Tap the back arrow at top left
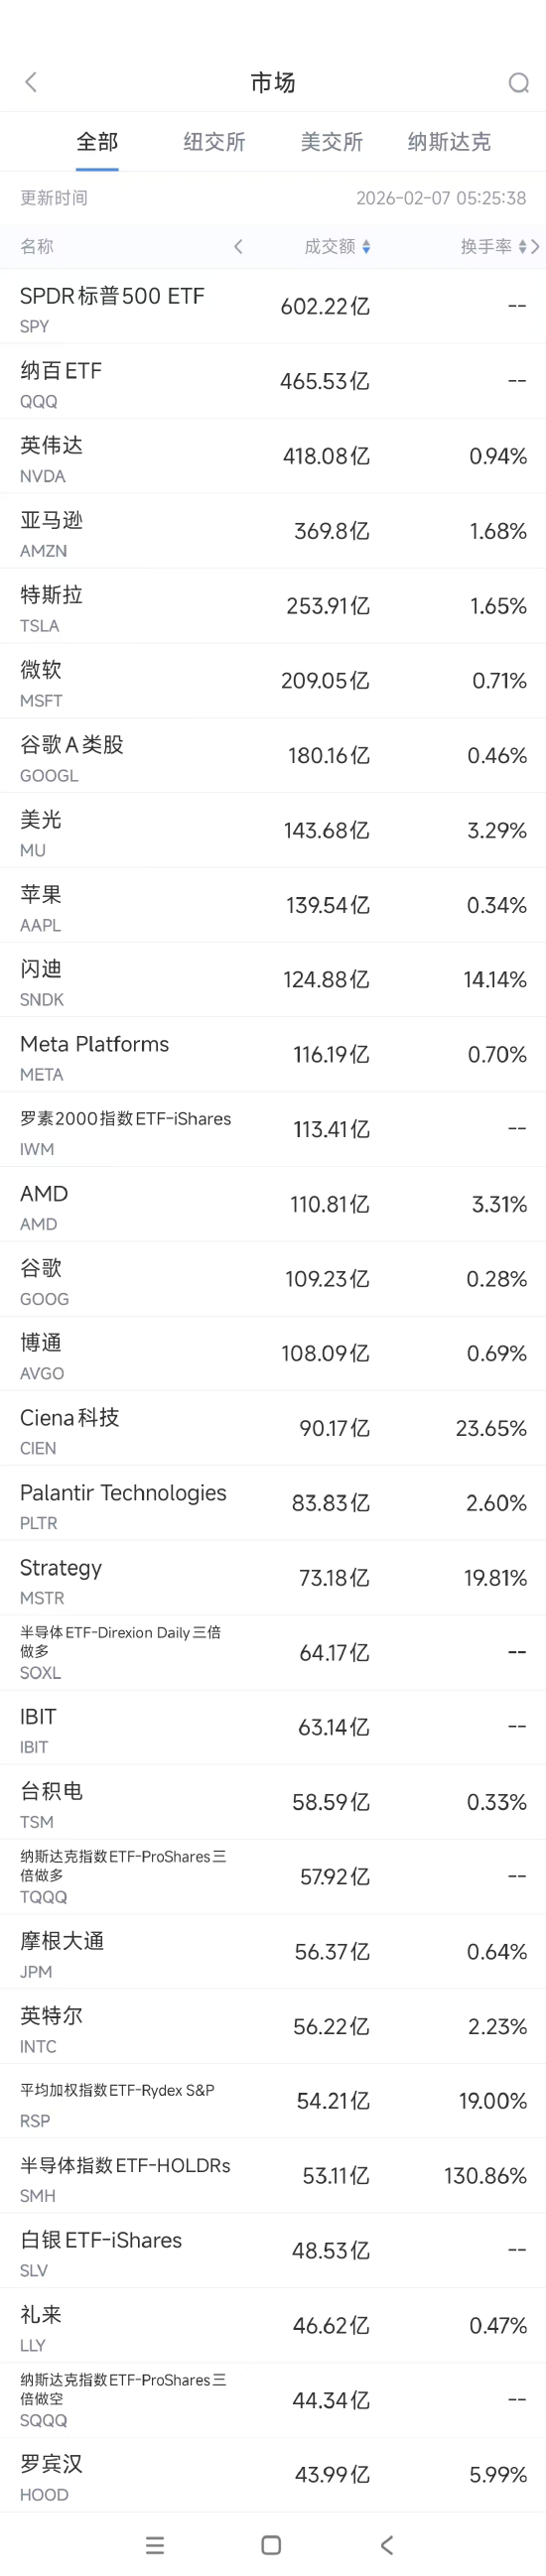The height and width of the screenshot is (2576, 546). tap(31, 82)
